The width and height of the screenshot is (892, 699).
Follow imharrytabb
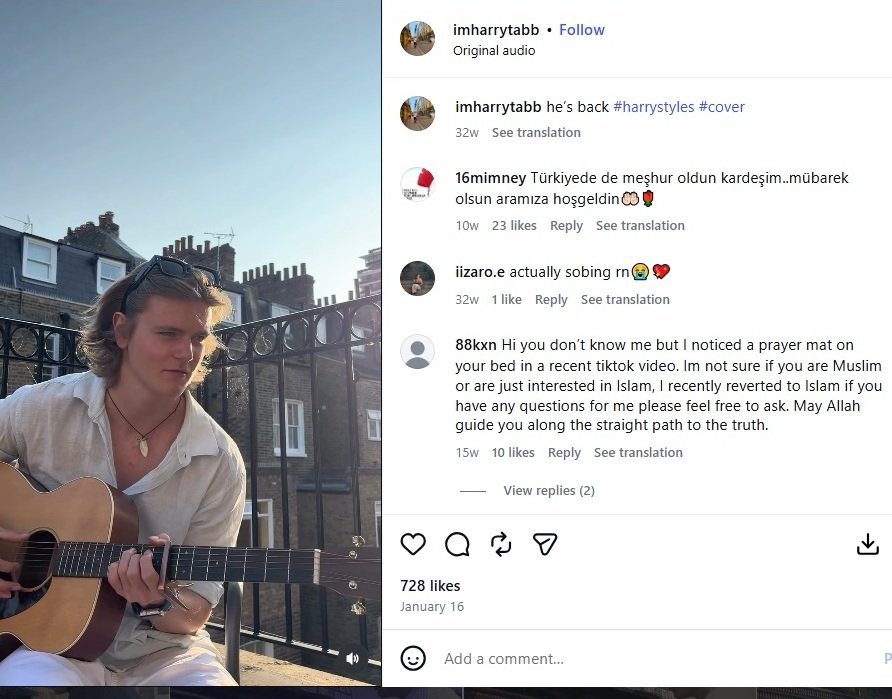(581, 30)
